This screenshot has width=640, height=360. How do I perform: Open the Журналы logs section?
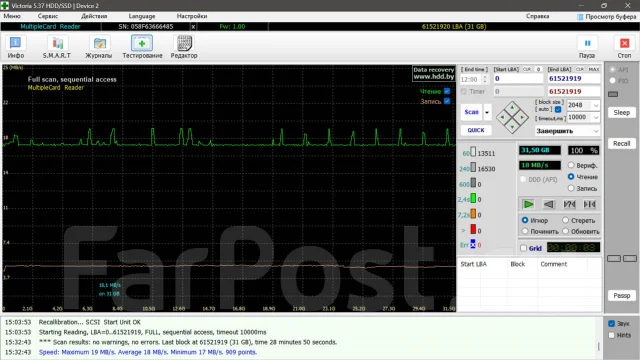(x=98, y=47)
